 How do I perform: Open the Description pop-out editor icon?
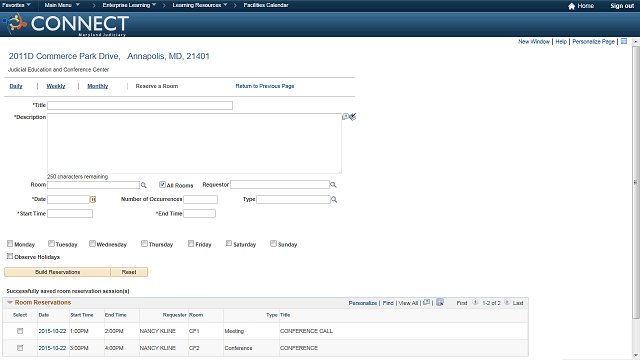pos(345,117)
